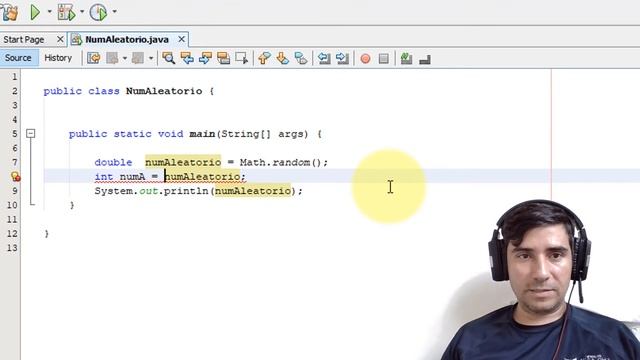This screenshot has width=640, height=360.
Task: Select the NumAleatorio.java tab
Action: click(x=127, y=40)
